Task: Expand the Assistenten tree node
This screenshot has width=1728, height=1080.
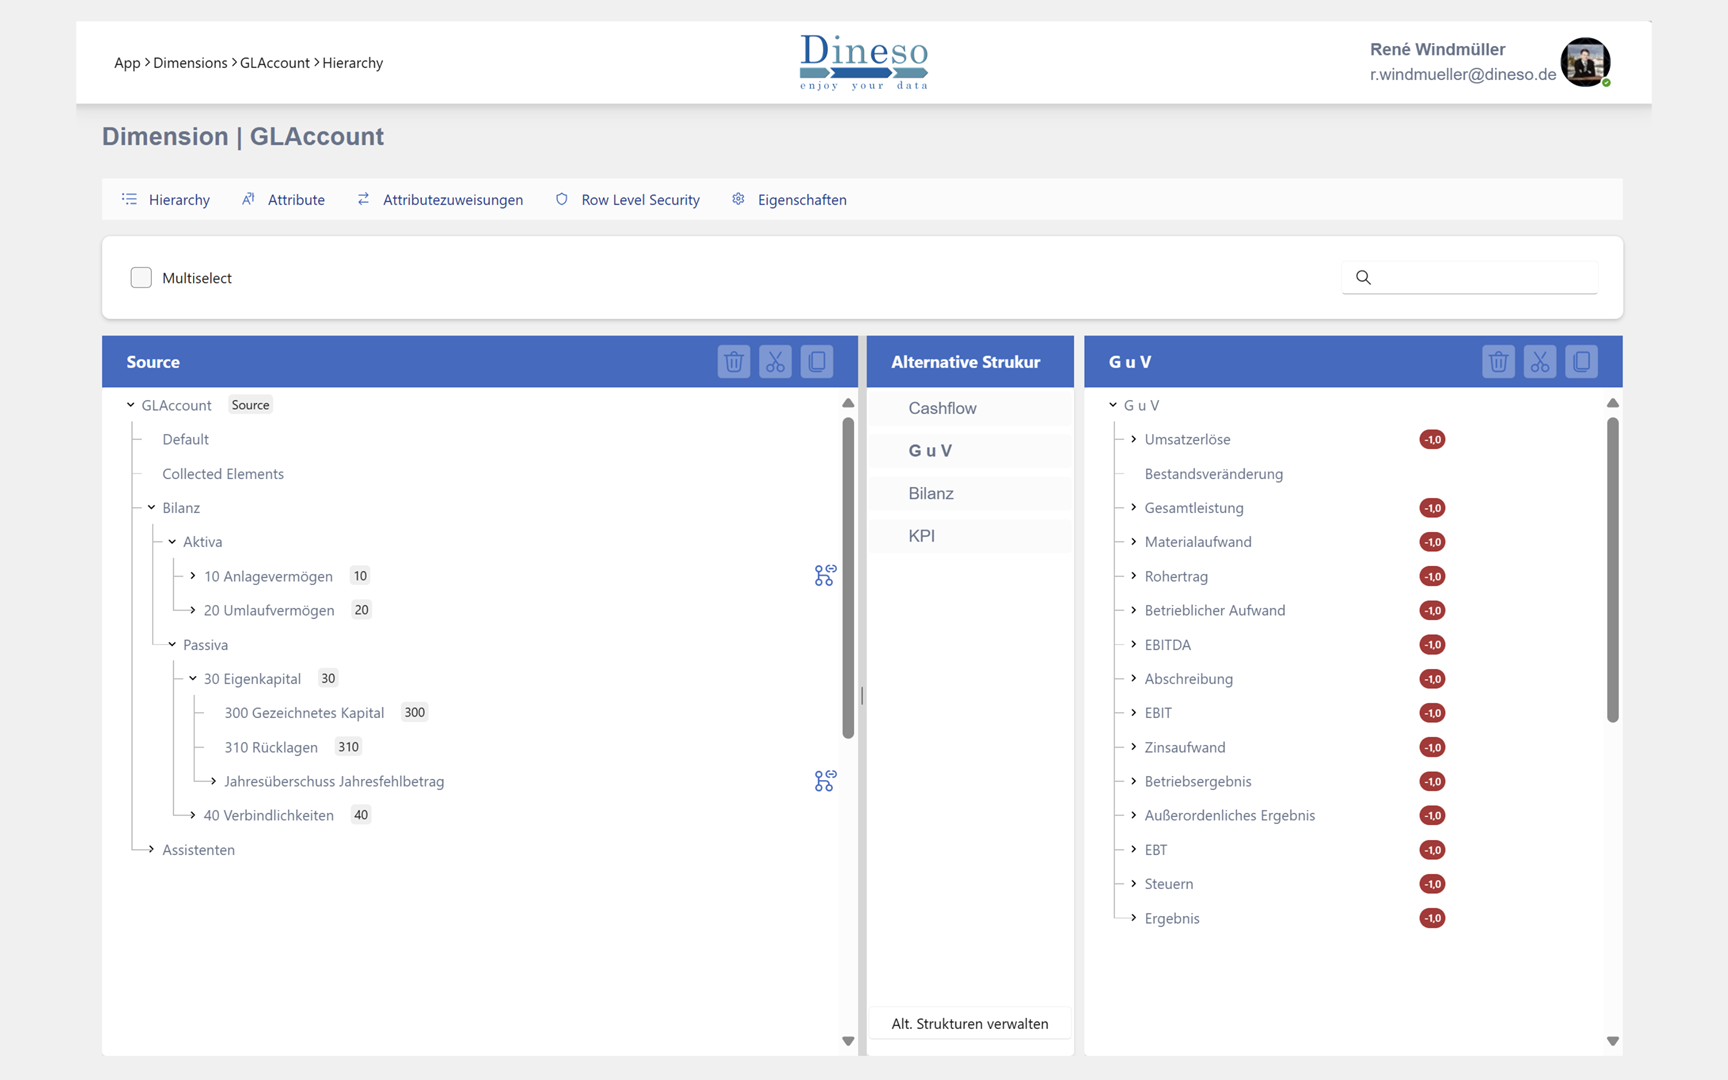Action: (x=152, y=850)
